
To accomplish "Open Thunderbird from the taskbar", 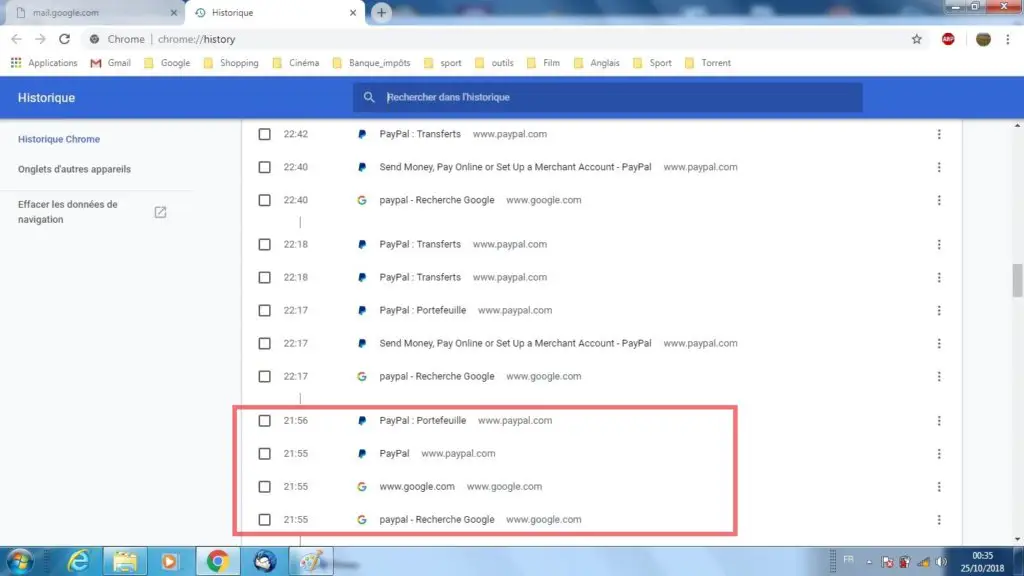I will pos(264,561).
